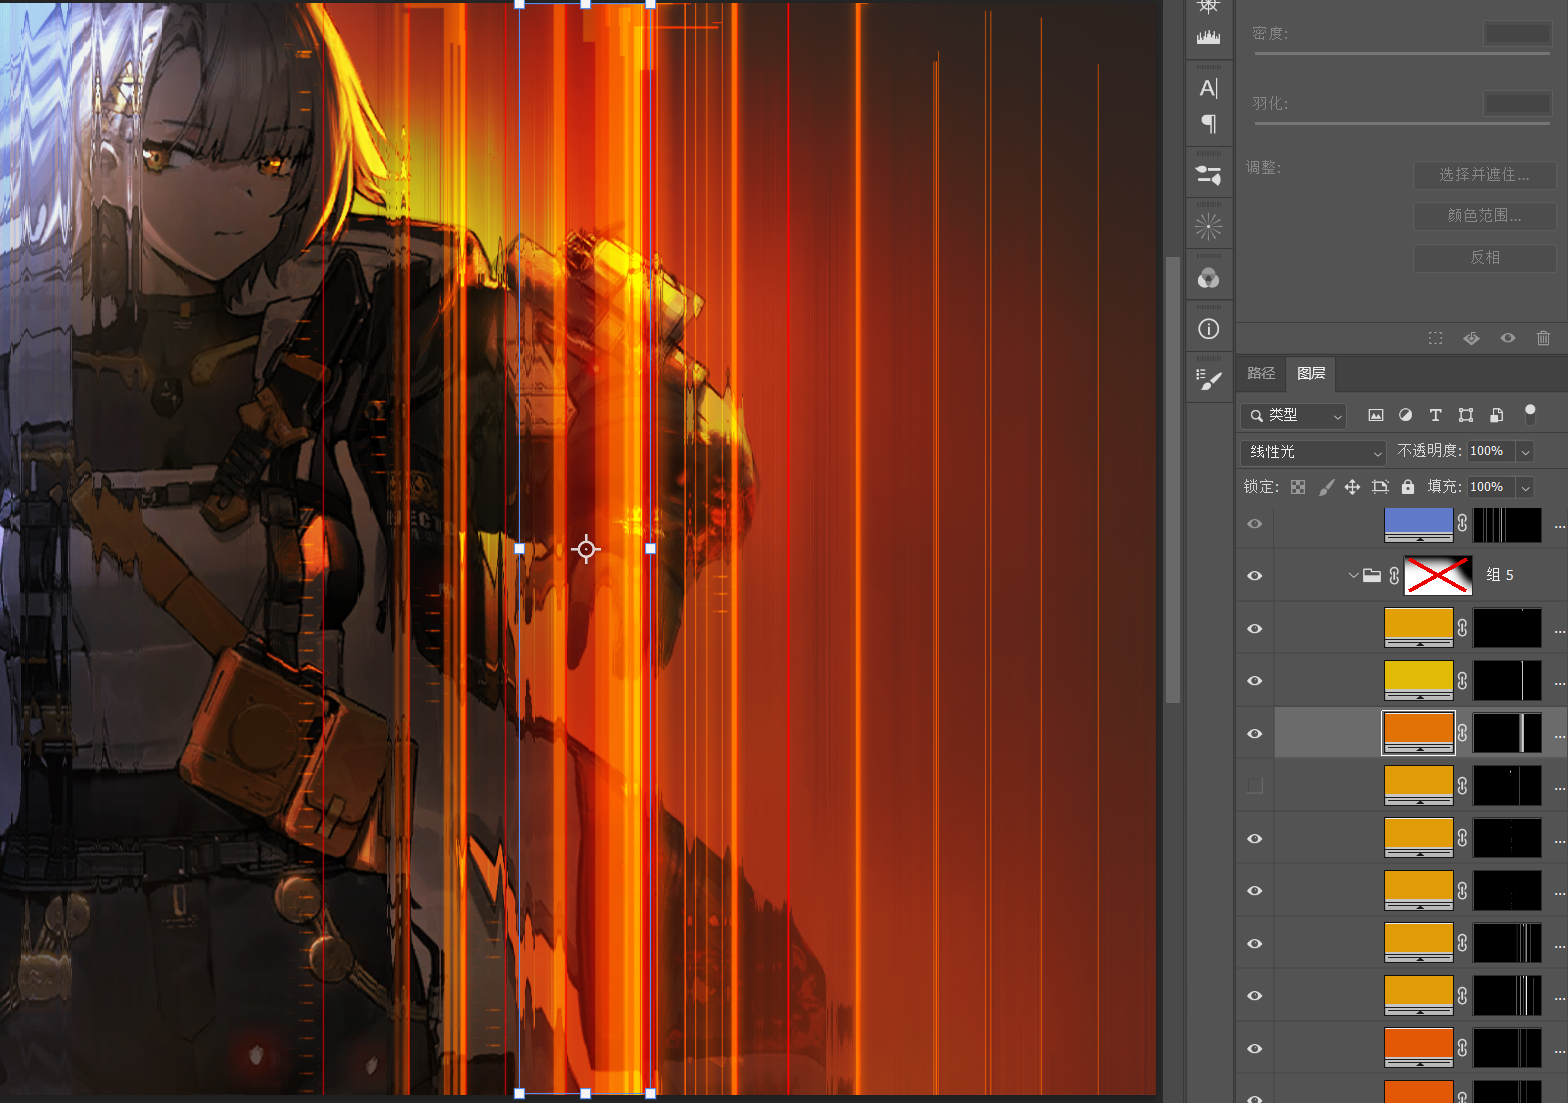Open the Brush Settings panel icon
The image size is (1568, 1103).
tap(1208, 380)
